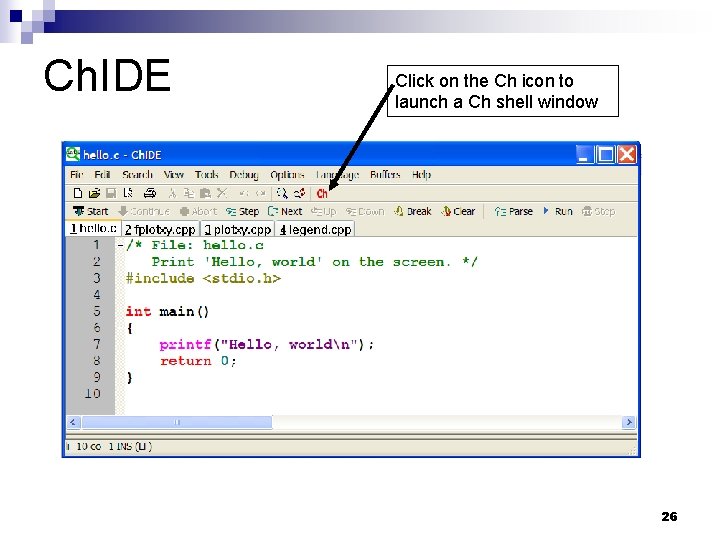Click the status bar line and column text
This screenshot has height=540, width=720.
pos(110,446)
